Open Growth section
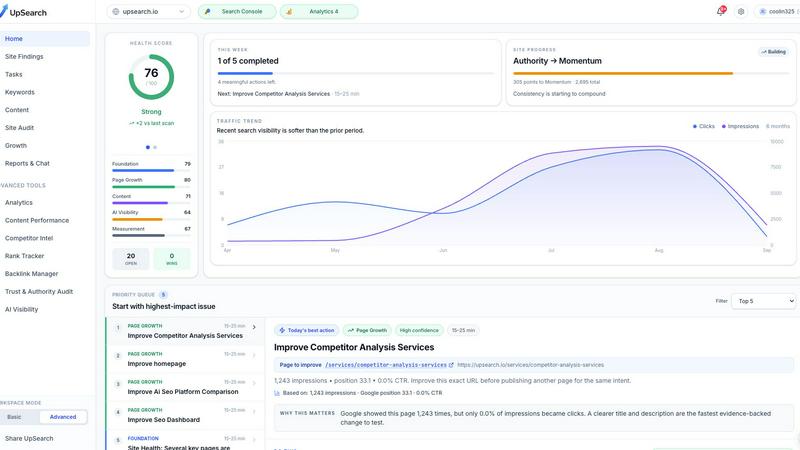This screenshot has height=450, width=800. point(45,145)
